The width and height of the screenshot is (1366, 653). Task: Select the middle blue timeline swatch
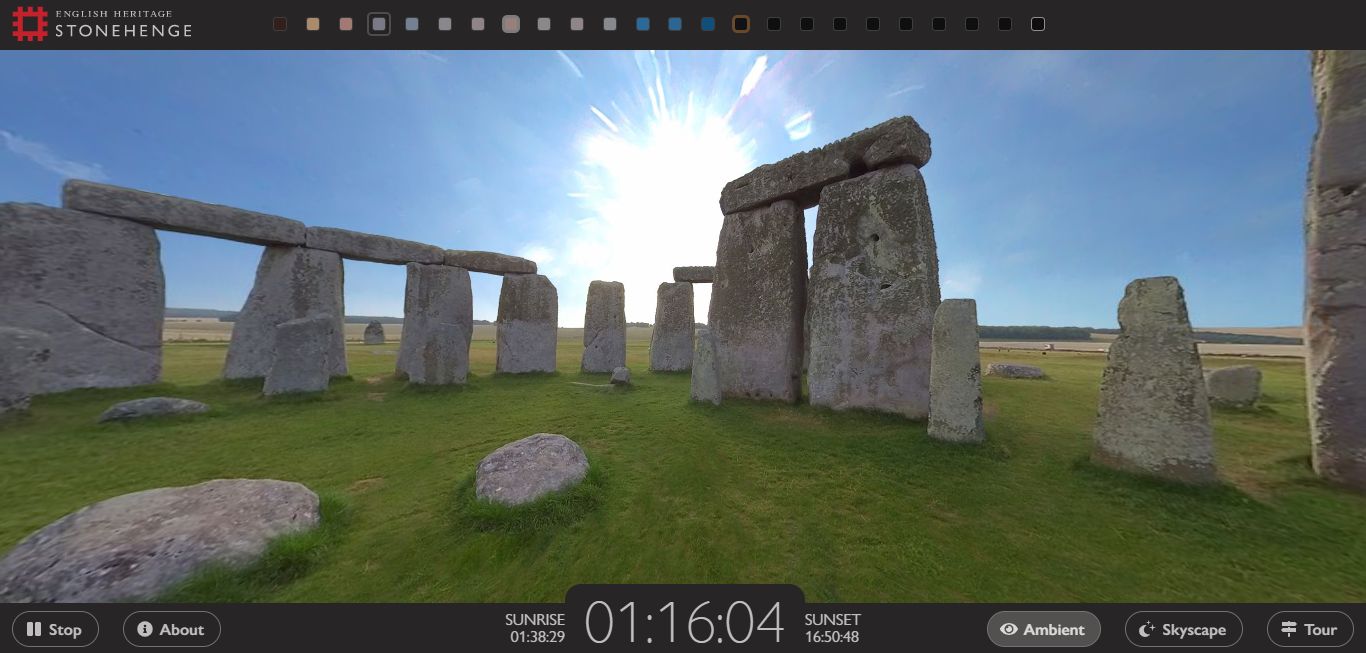tap(676, 24)
